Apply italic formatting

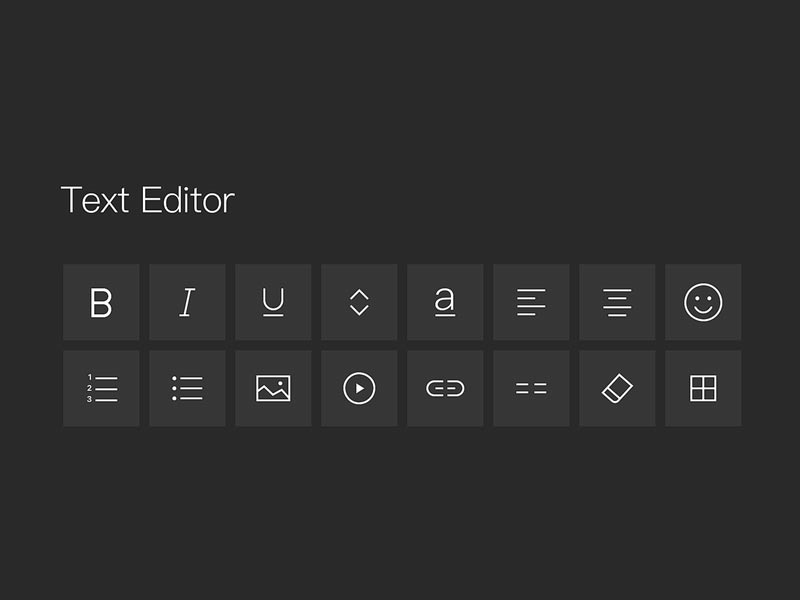tap(187, 302)
